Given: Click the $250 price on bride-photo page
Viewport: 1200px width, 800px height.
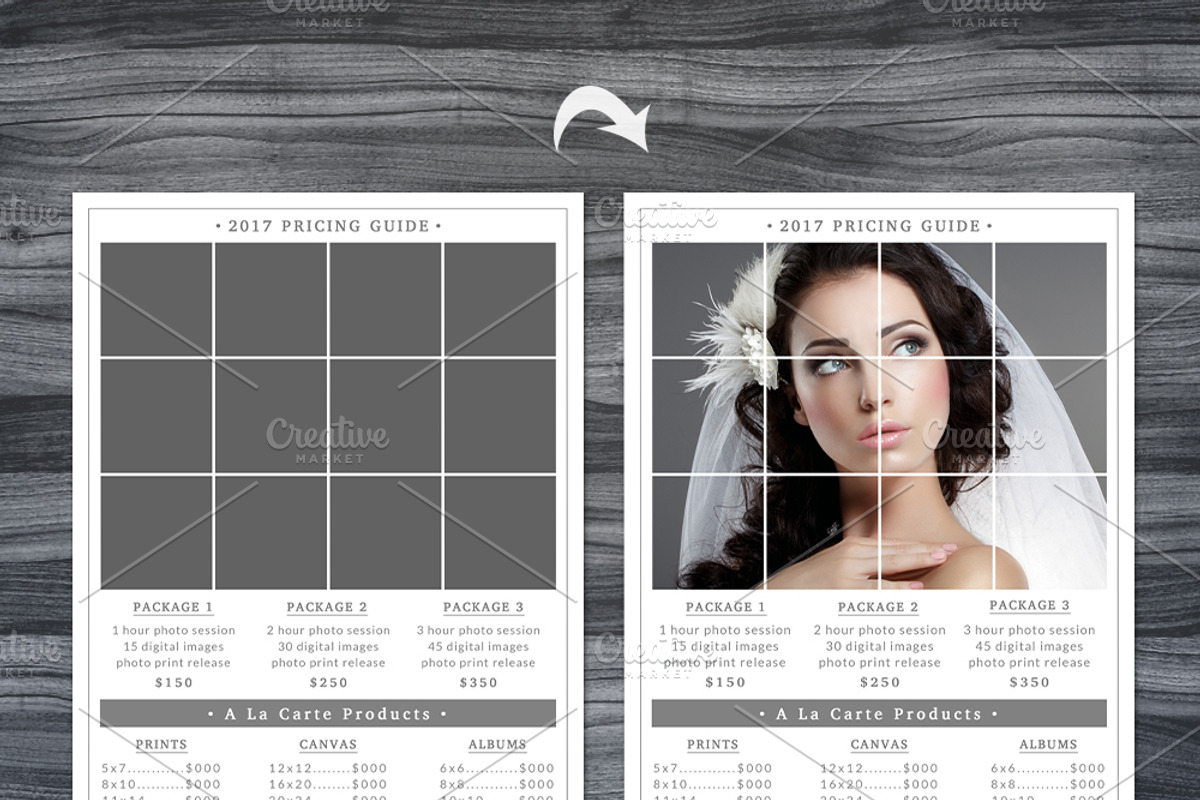Looking at the screenshot, I should click(x=879, y=683).
